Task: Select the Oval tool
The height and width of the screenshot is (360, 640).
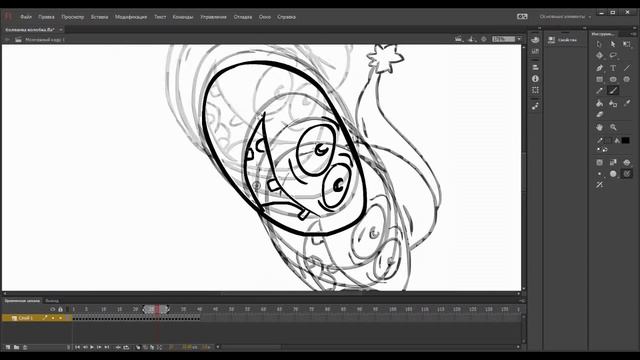Action: [x=613, y=79]
